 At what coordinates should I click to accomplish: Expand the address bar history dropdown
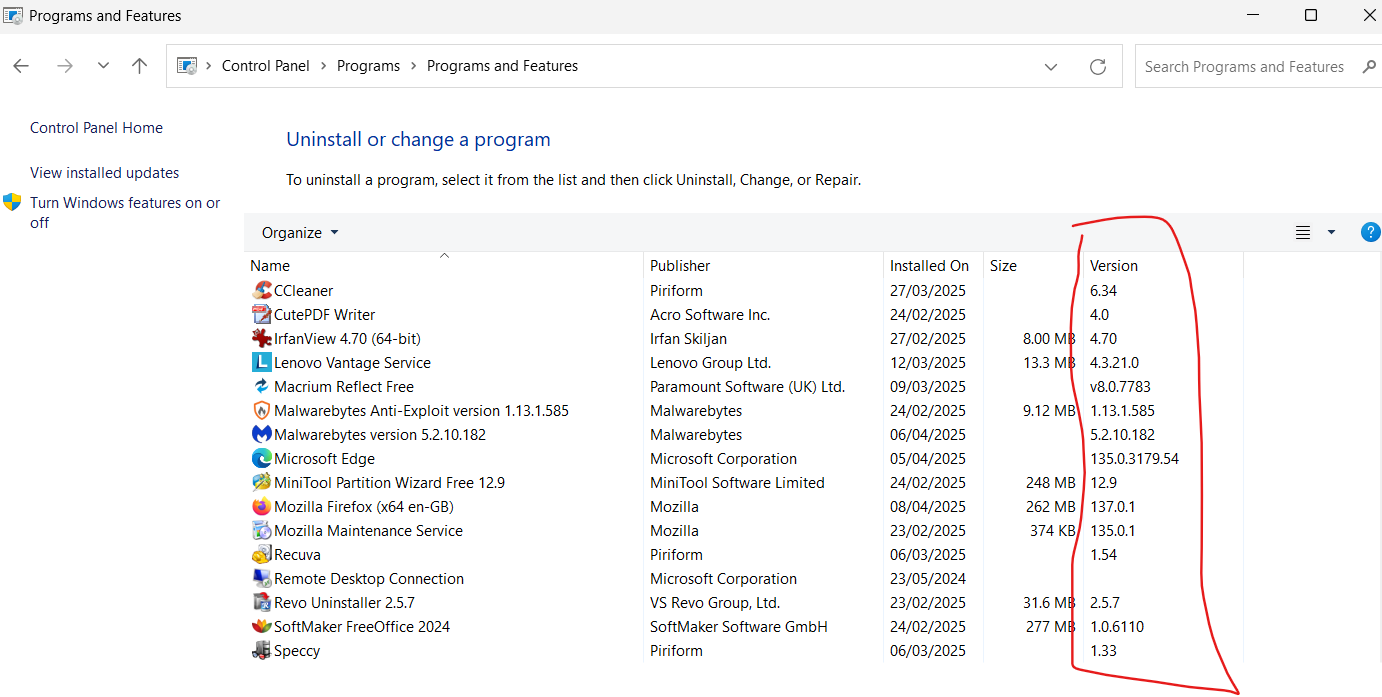1051,66
